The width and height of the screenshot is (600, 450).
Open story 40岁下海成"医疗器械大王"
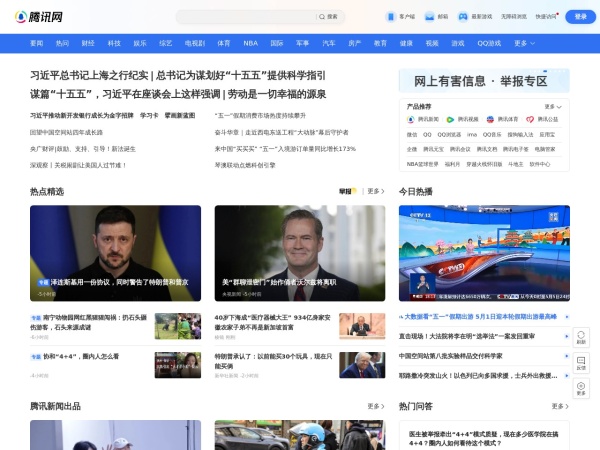[272, 322]
